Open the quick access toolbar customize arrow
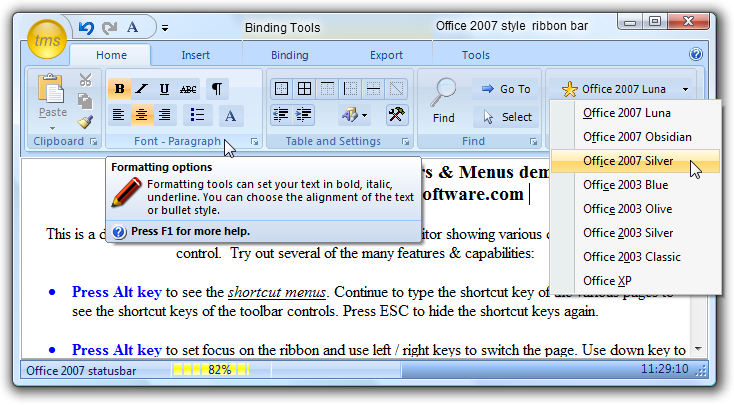Image resolution: width=734 pixels, height=405 pixels. (165, 28)
